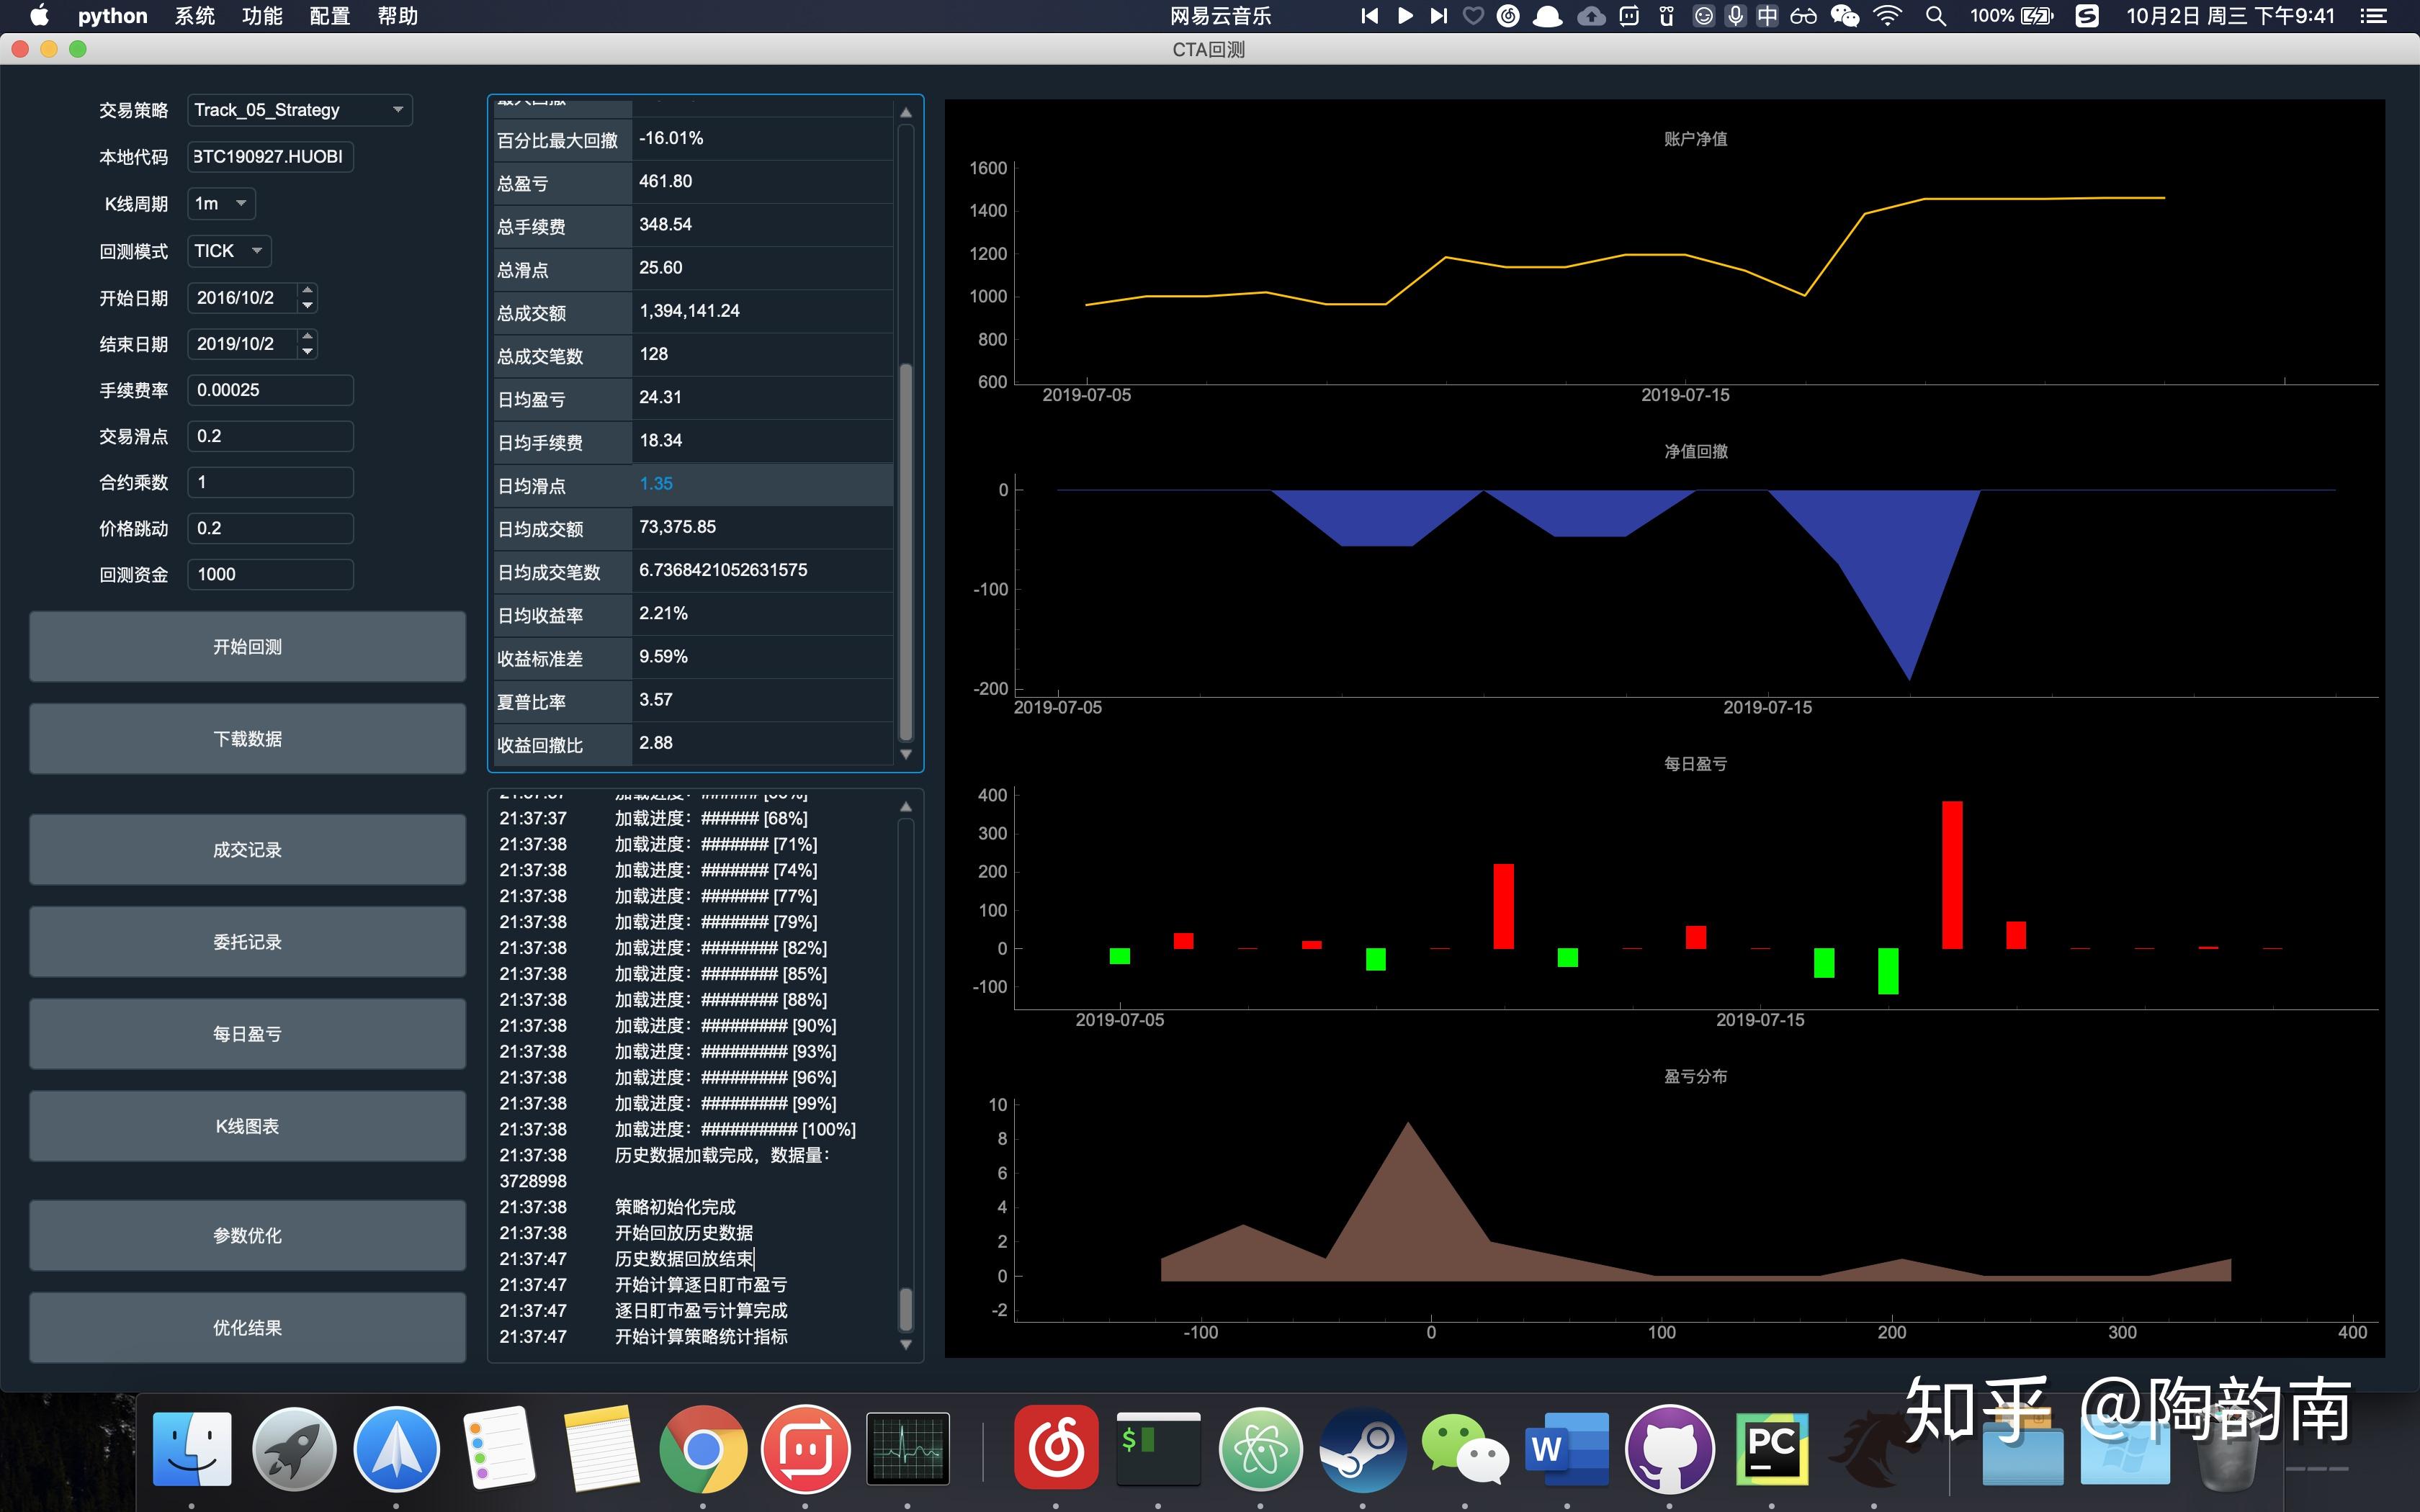Decrement the 结束日期 end date stepper
Viewport: 2420px width, 1512px height.
[308, 351]
